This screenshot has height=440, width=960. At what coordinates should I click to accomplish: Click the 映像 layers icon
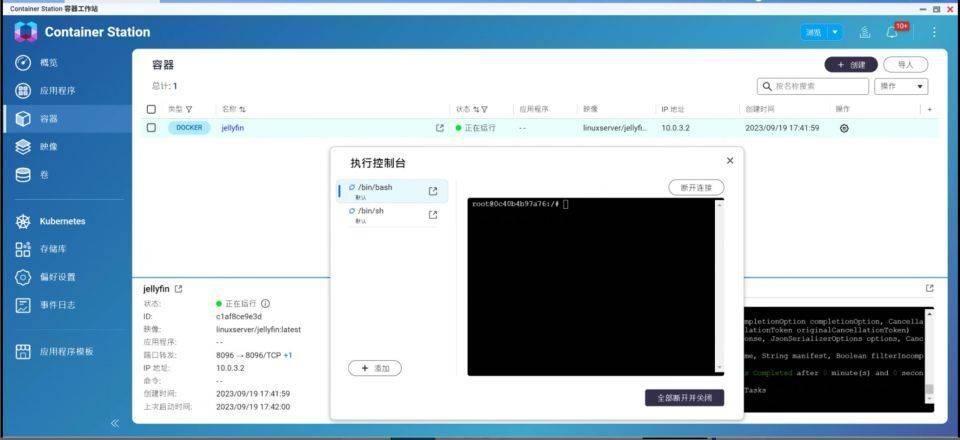click(23, 147)
